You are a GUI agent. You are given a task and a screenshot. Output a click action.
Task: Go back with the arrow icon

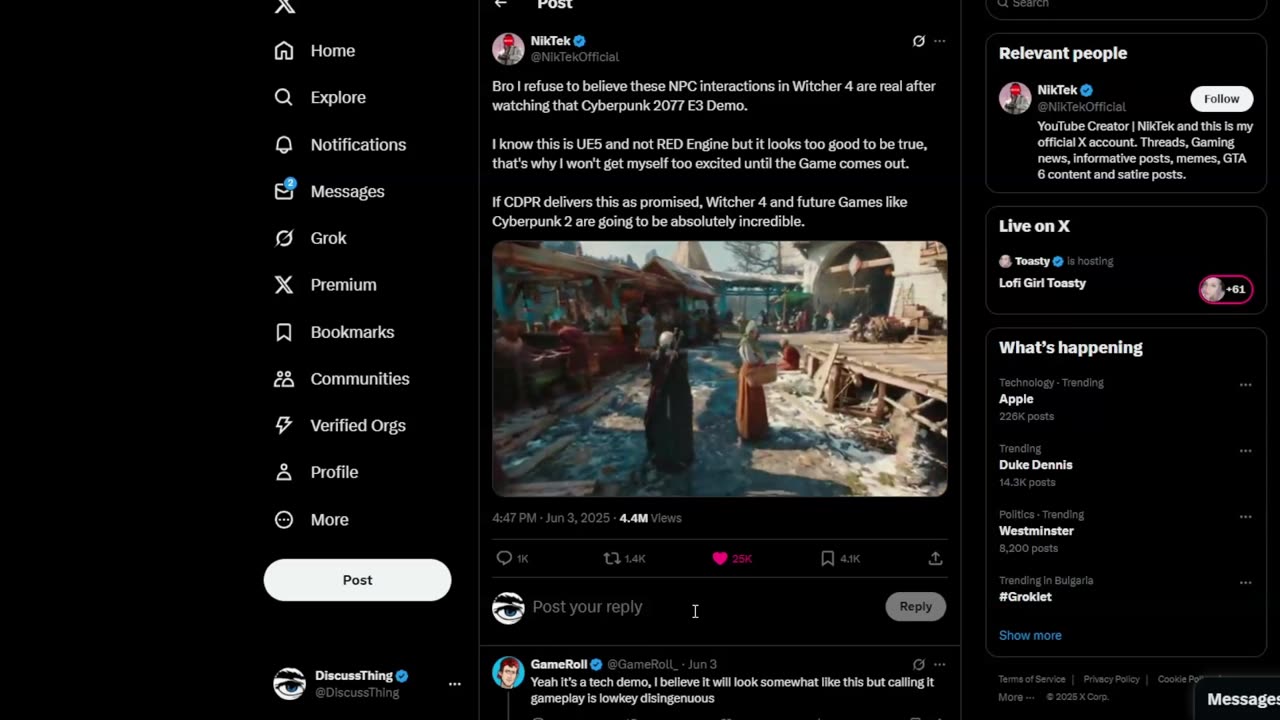(x=501, y=5)
